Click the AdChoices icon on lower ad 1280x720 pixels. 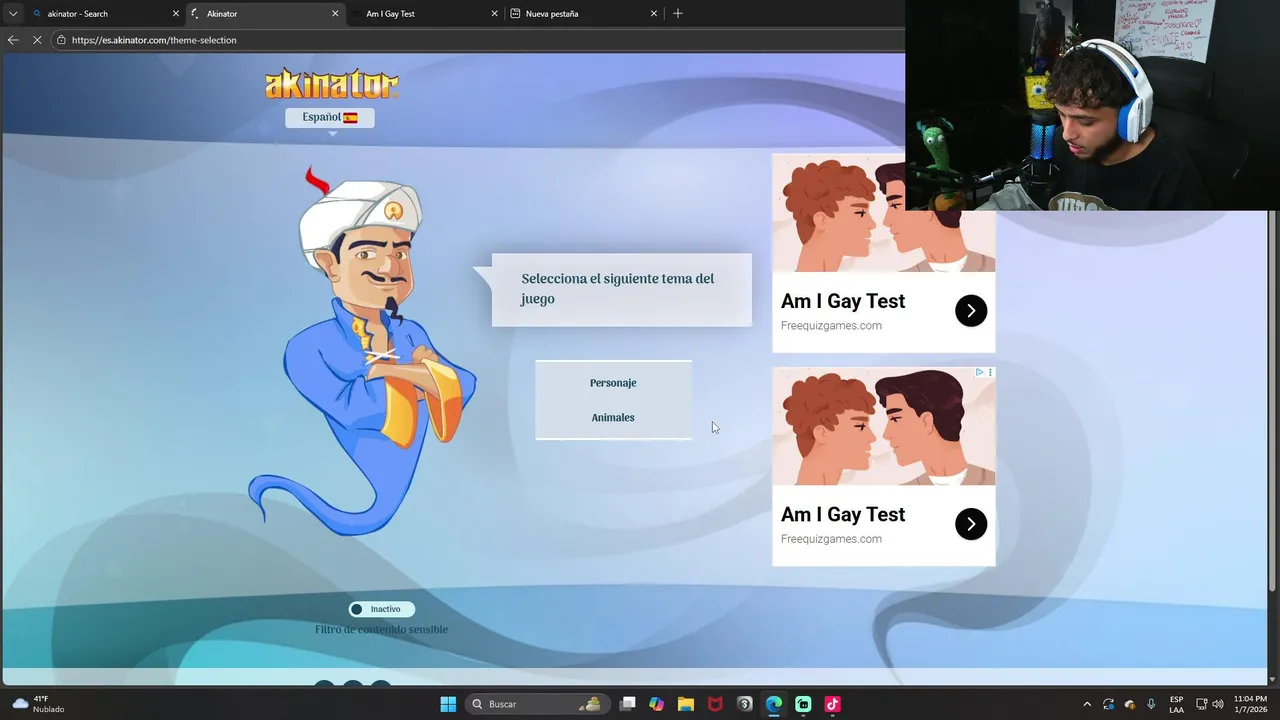point(979,372)
